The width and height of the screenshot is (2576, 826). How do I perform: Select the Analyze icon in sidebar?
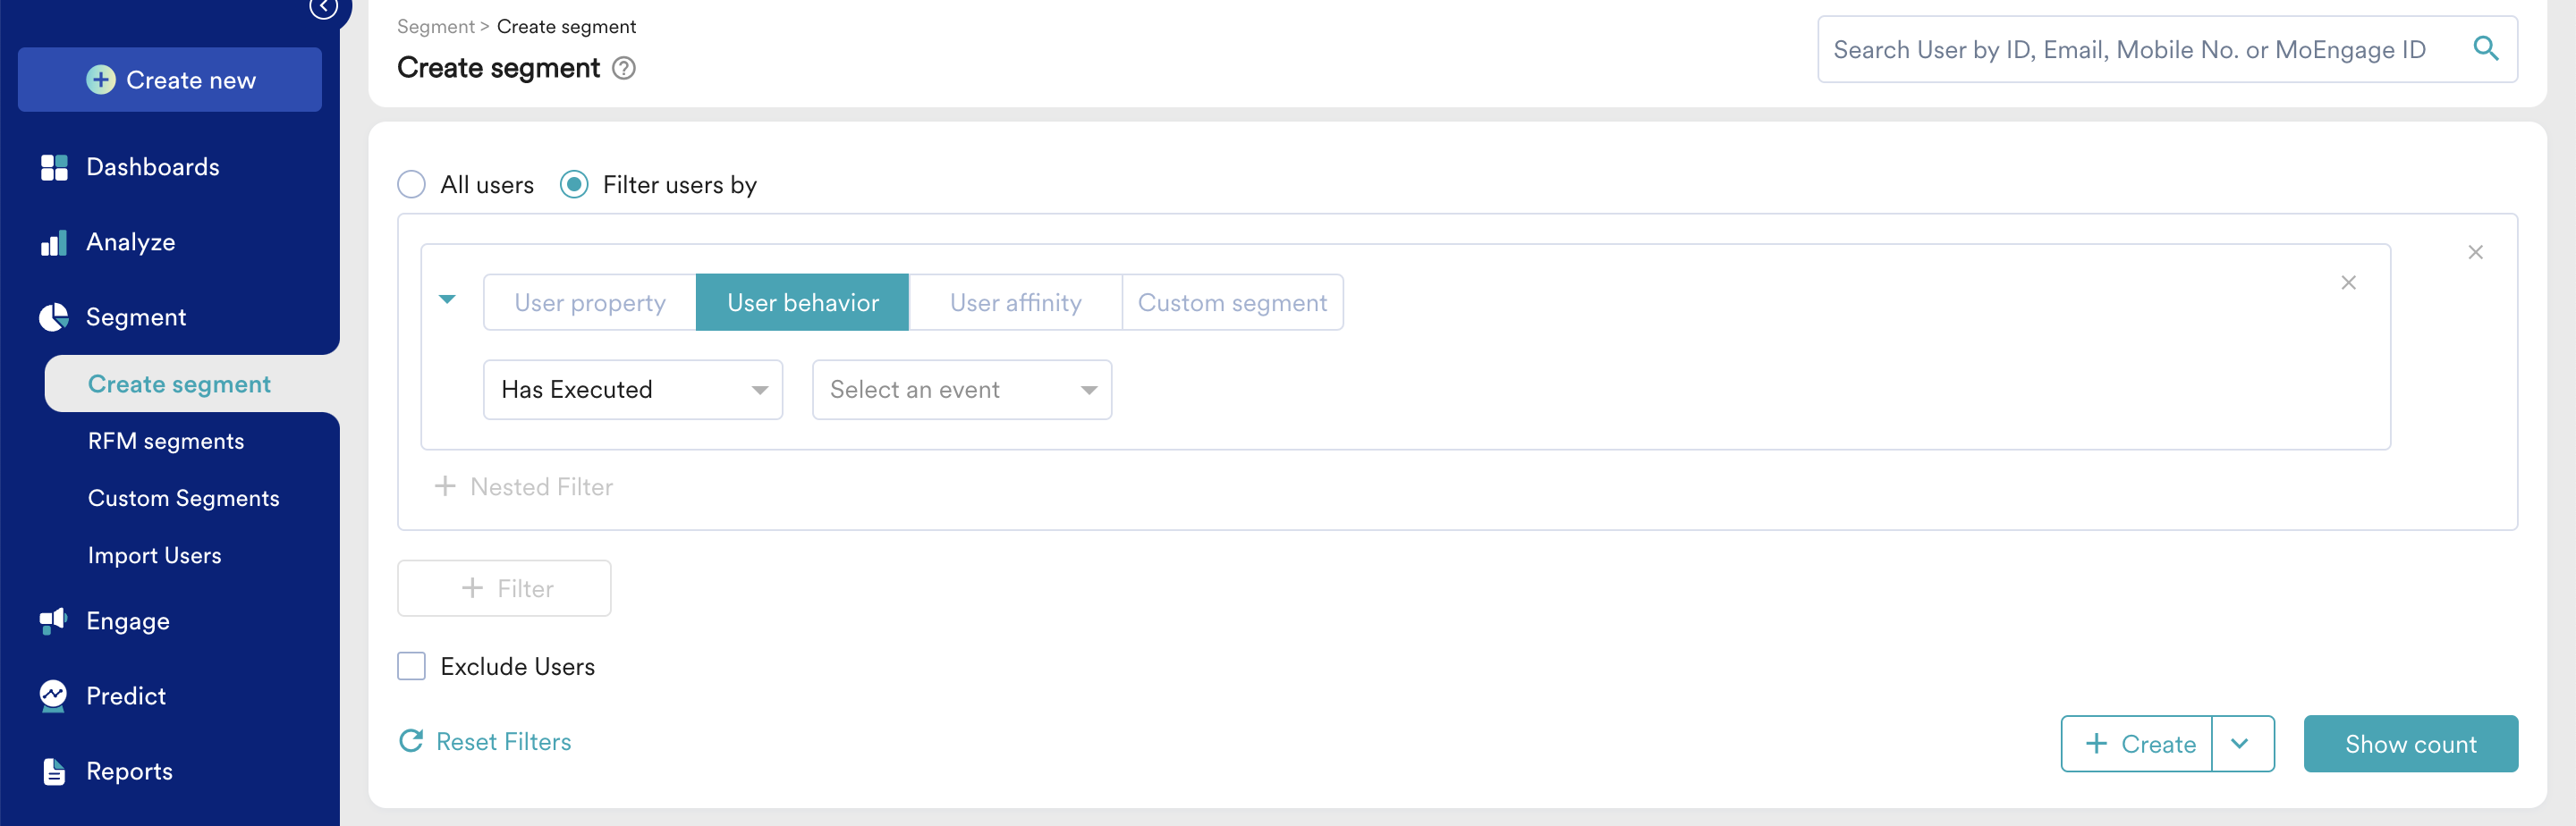click(x=54, y=241)
